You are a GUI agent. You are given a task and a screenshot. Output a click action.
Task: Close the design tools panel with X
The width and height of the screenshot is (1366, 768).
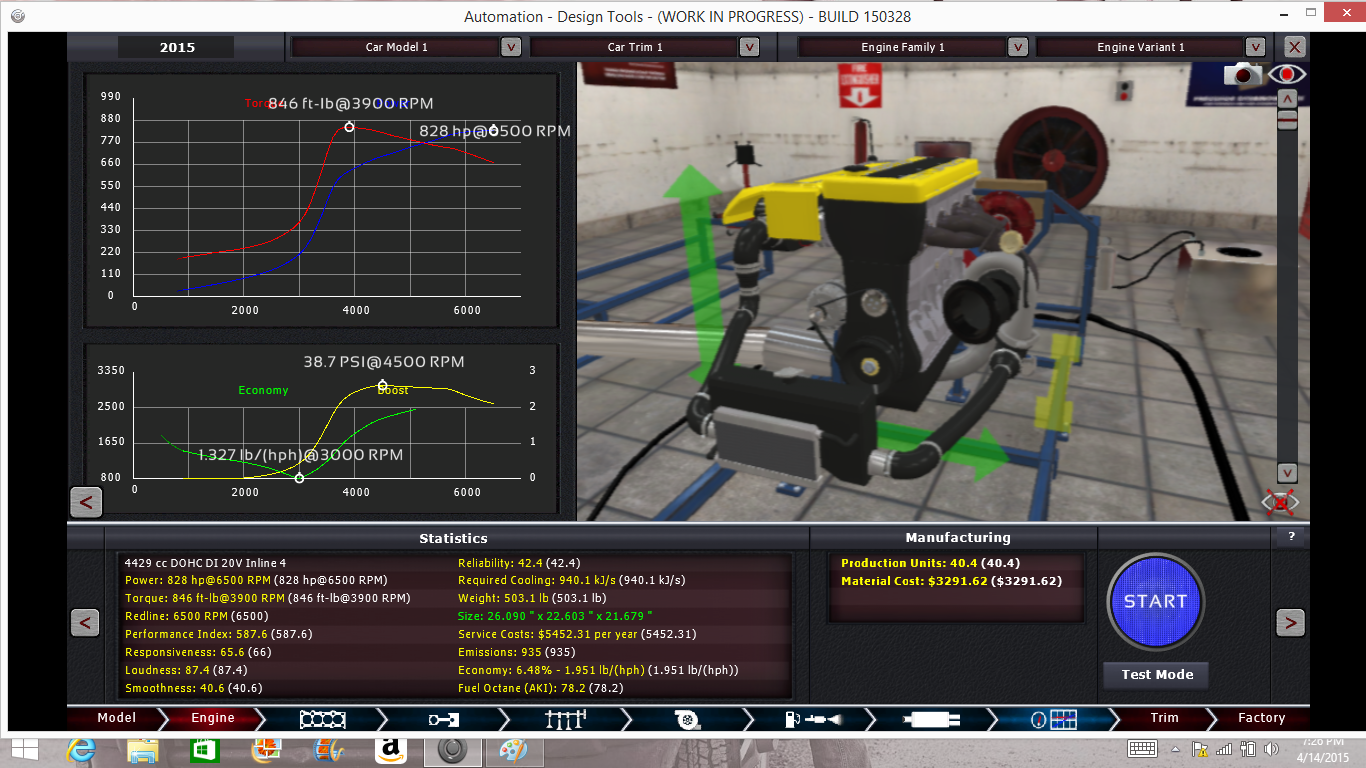pyautogui.click(x=1294, y=47)
